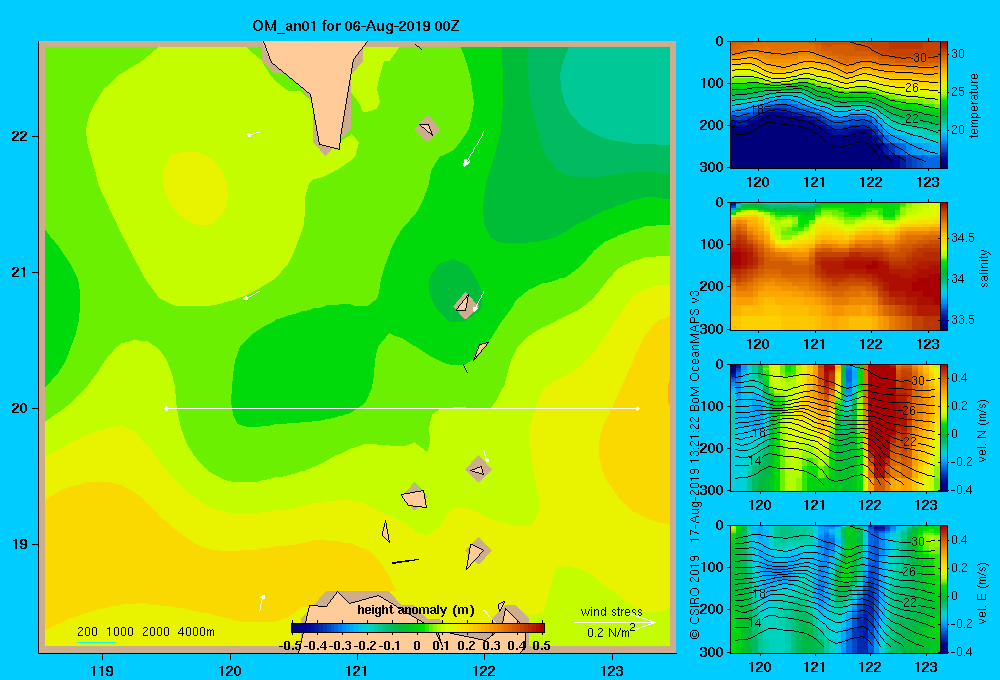Click the '0.2 N/m2' wind scale value

tap(611, 632)
